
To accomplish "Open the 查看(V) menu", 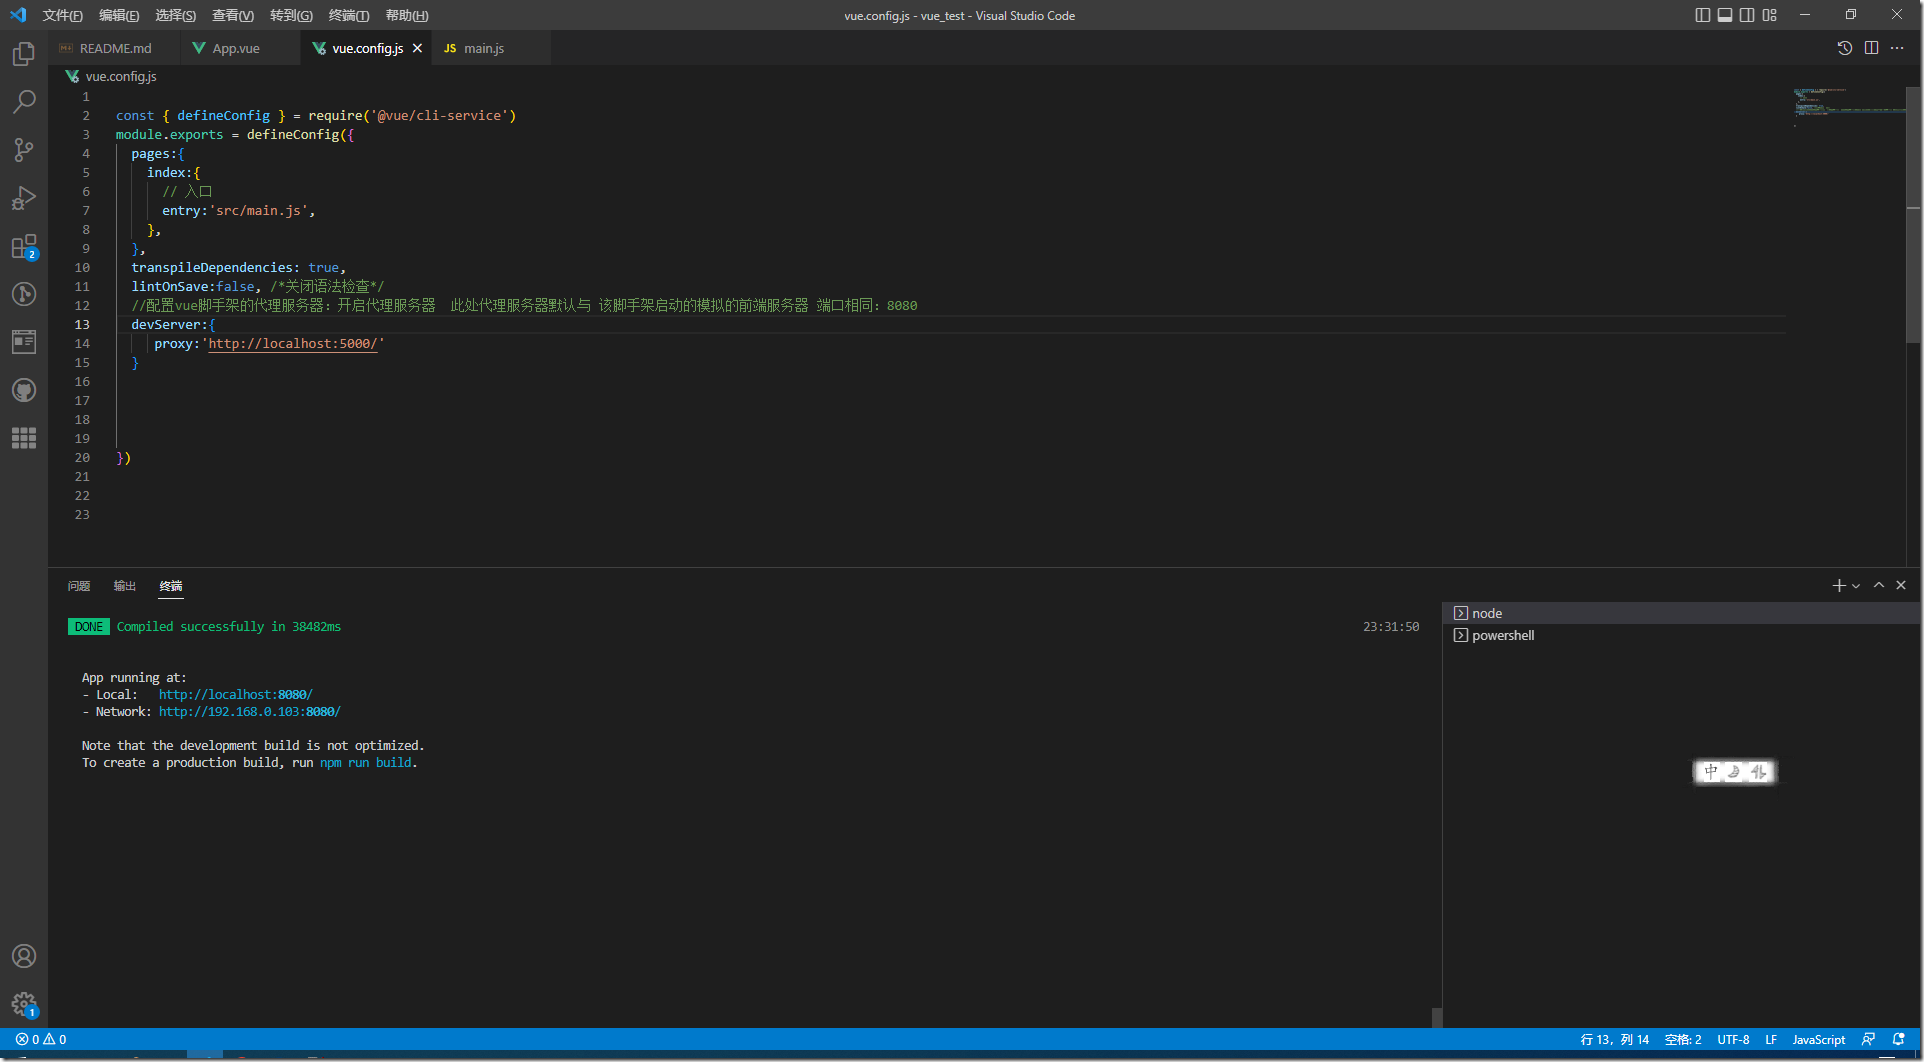I will 233,15.
